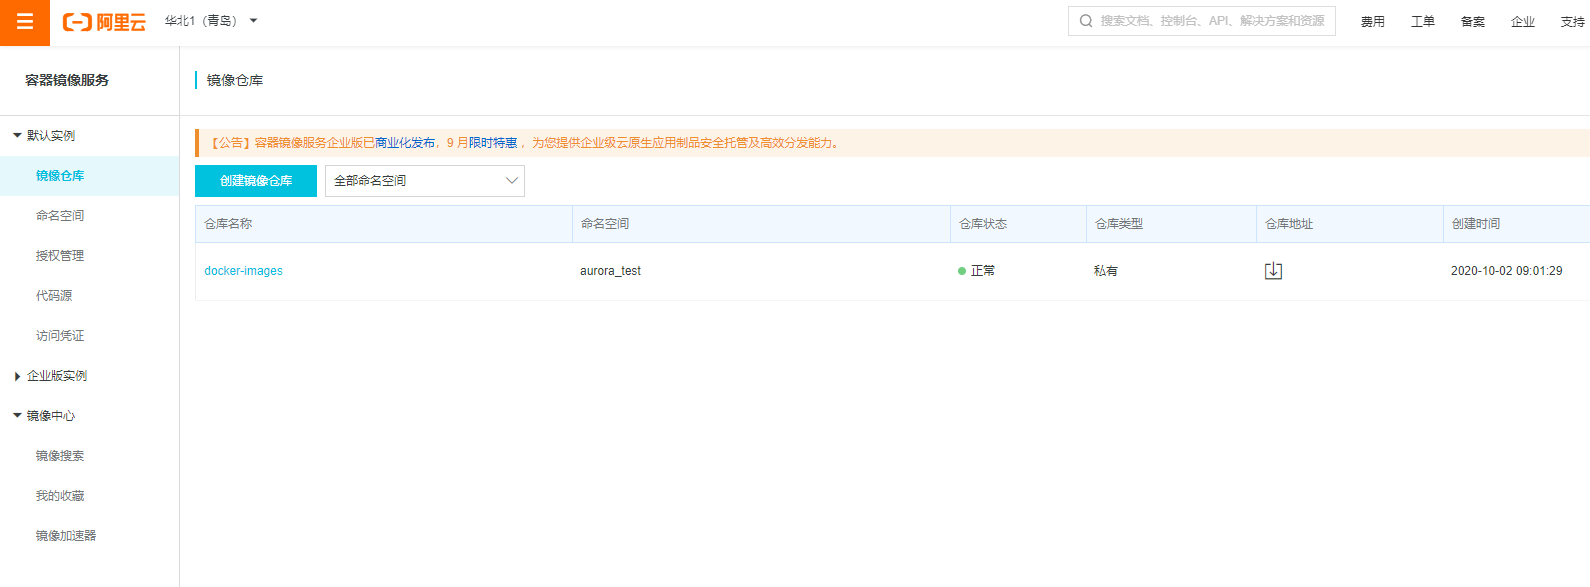Click the 创建镜像仓库 button
The image size is (1590, 587).
(256, 181)
